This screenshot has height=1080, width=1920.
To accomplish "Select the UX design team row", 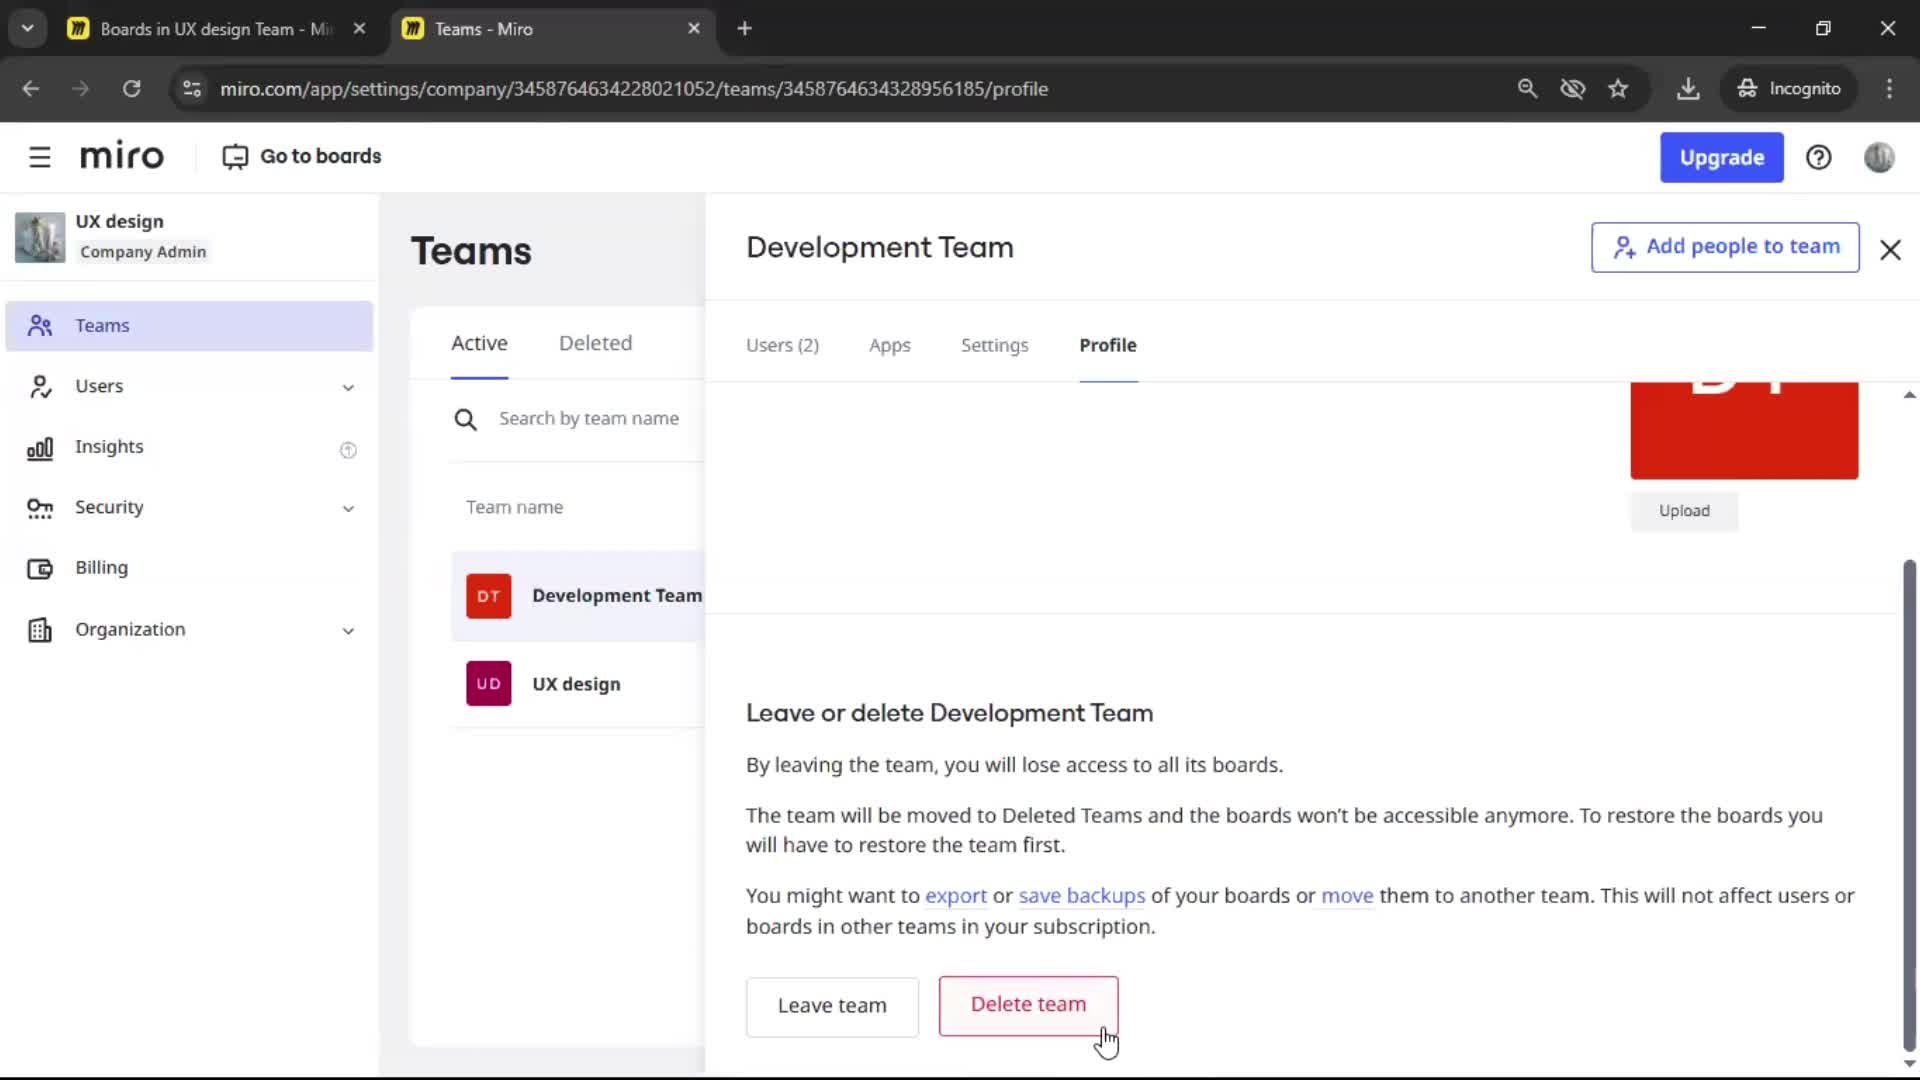I will pos(578,684).
